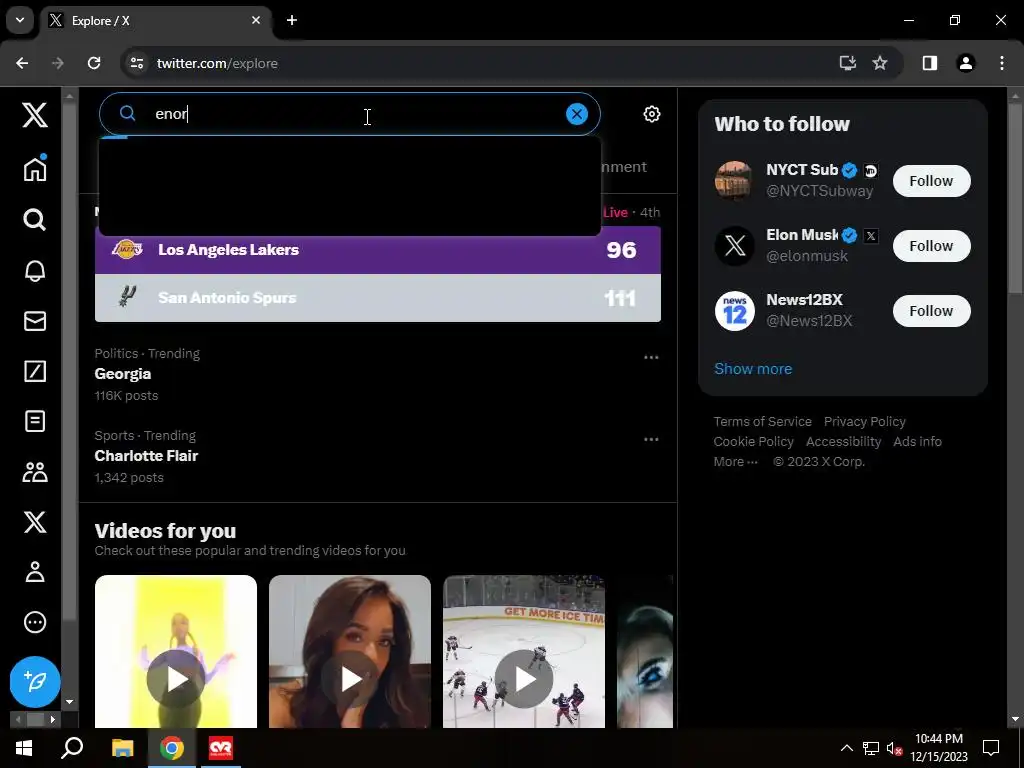Open more options for Georgia trend
This screenshot has width=1024, height=768.
(x=651, y=357)
